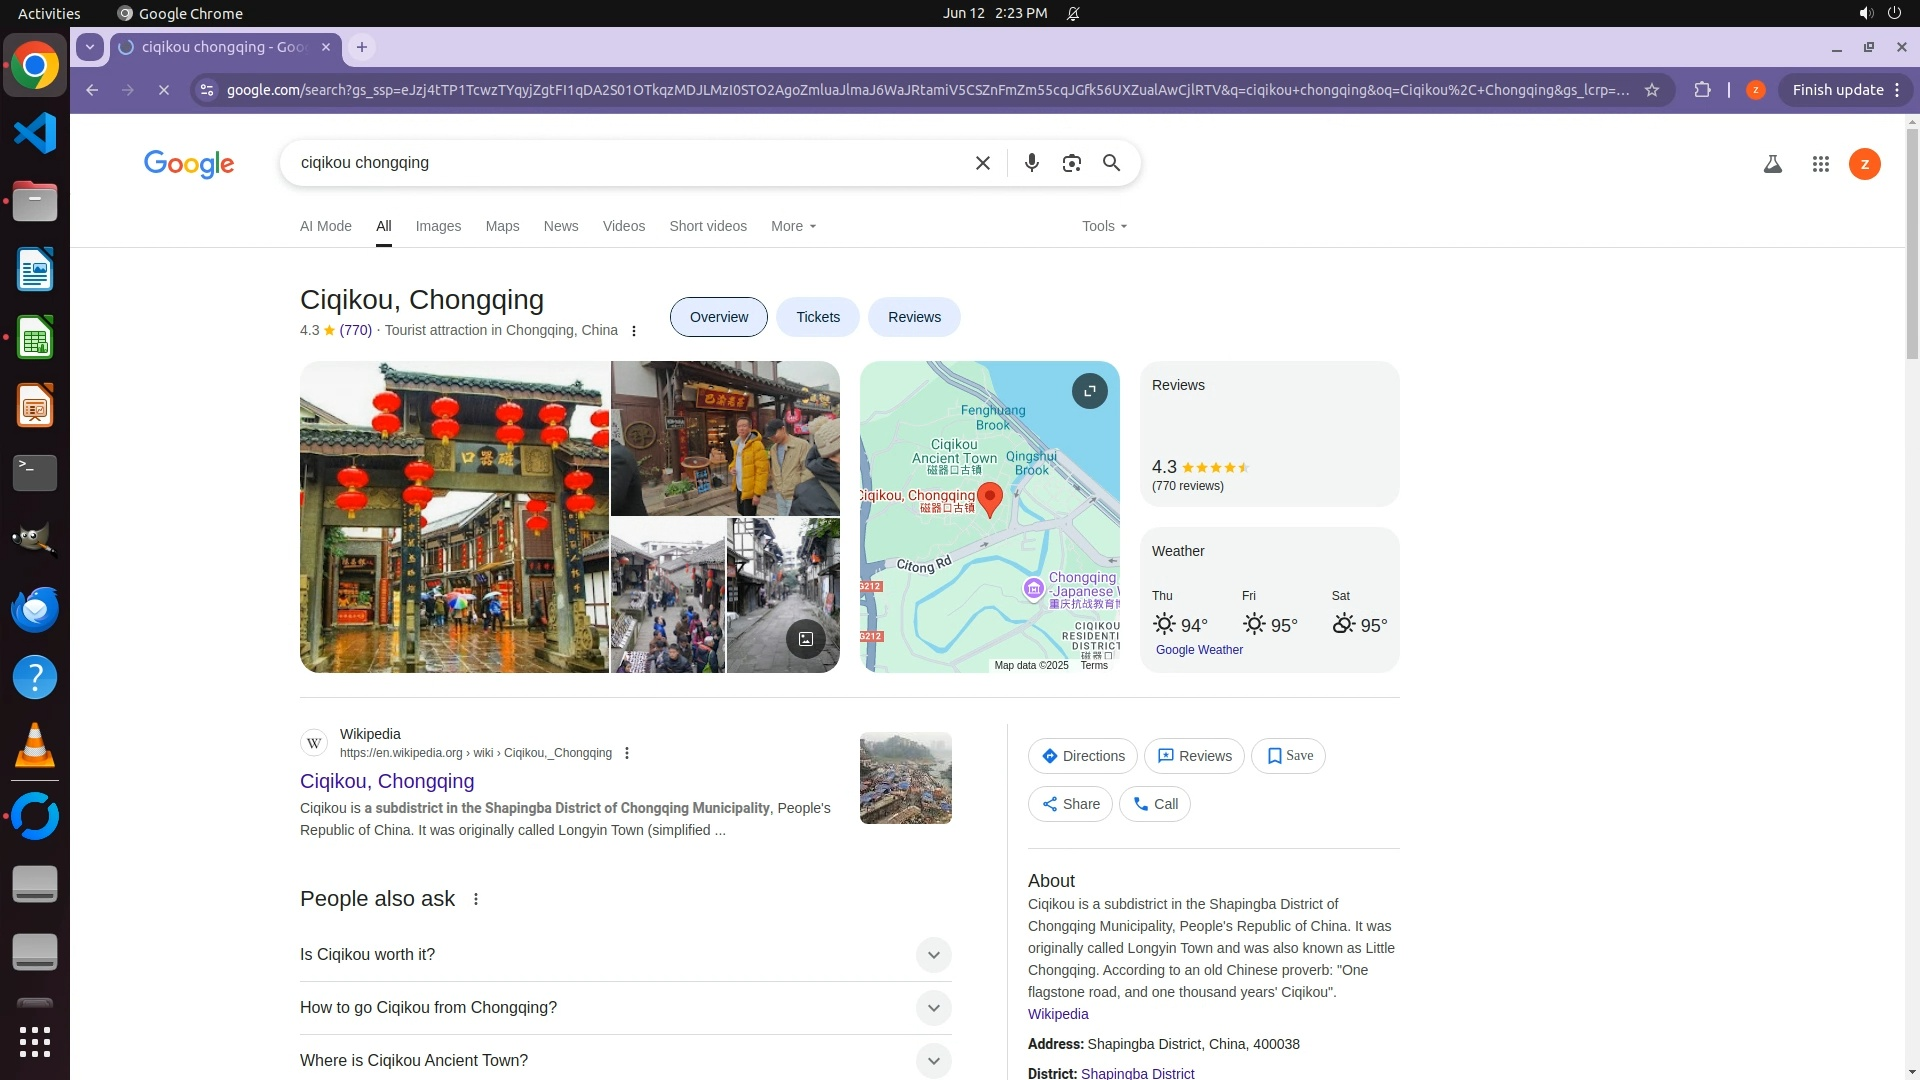Bookmark this page with the star icon
This screenshot has height=1080, width=1920.
tap(1652, 90)
